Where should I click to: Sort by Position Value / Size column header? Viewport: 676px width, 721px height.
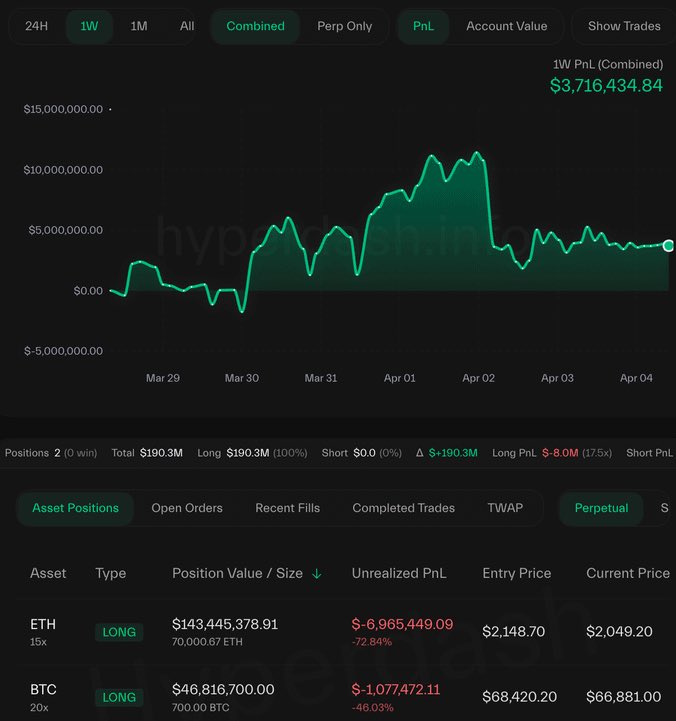click(x=237, y=573)
